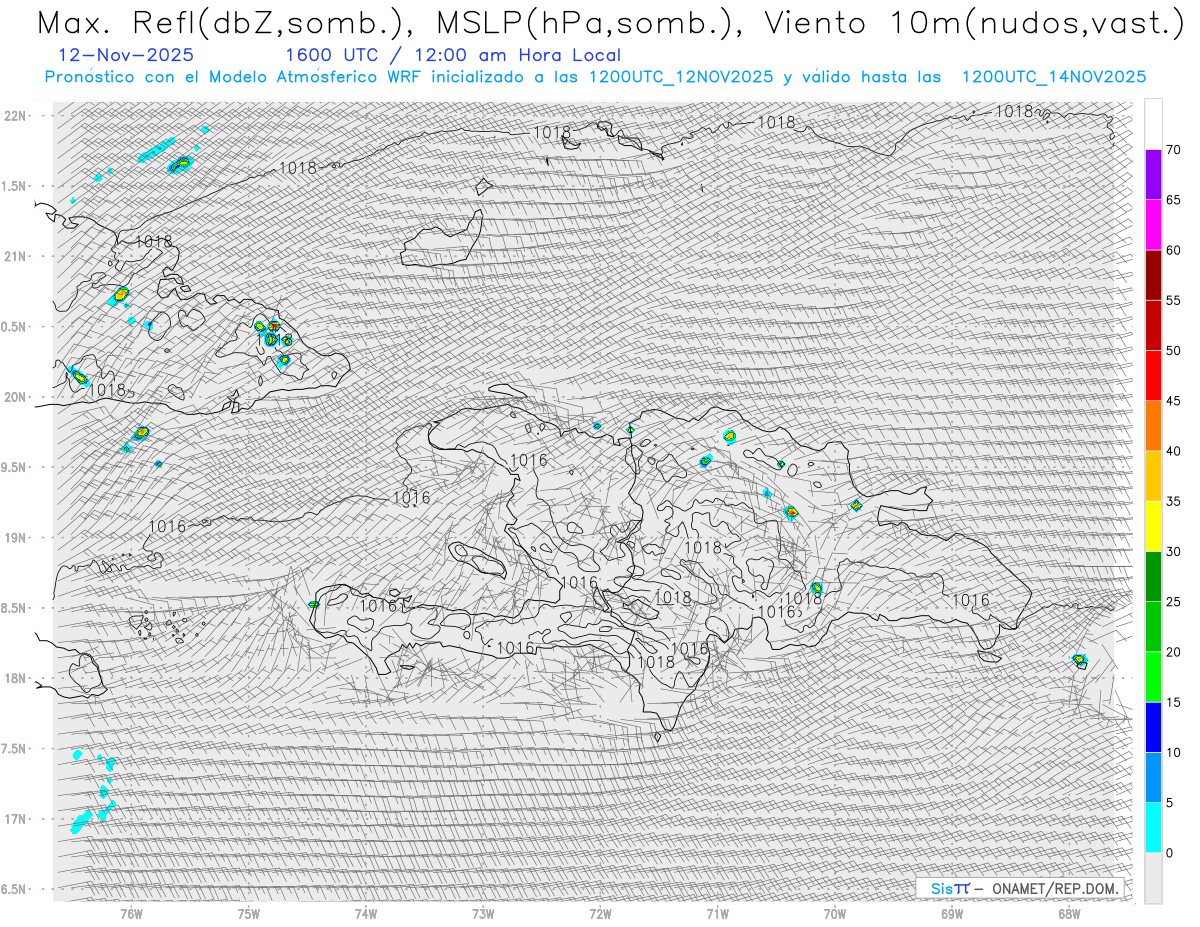1200x927 pixels.
Task: Click the colorbar tick value '45'
Action: pos(1173,401)
